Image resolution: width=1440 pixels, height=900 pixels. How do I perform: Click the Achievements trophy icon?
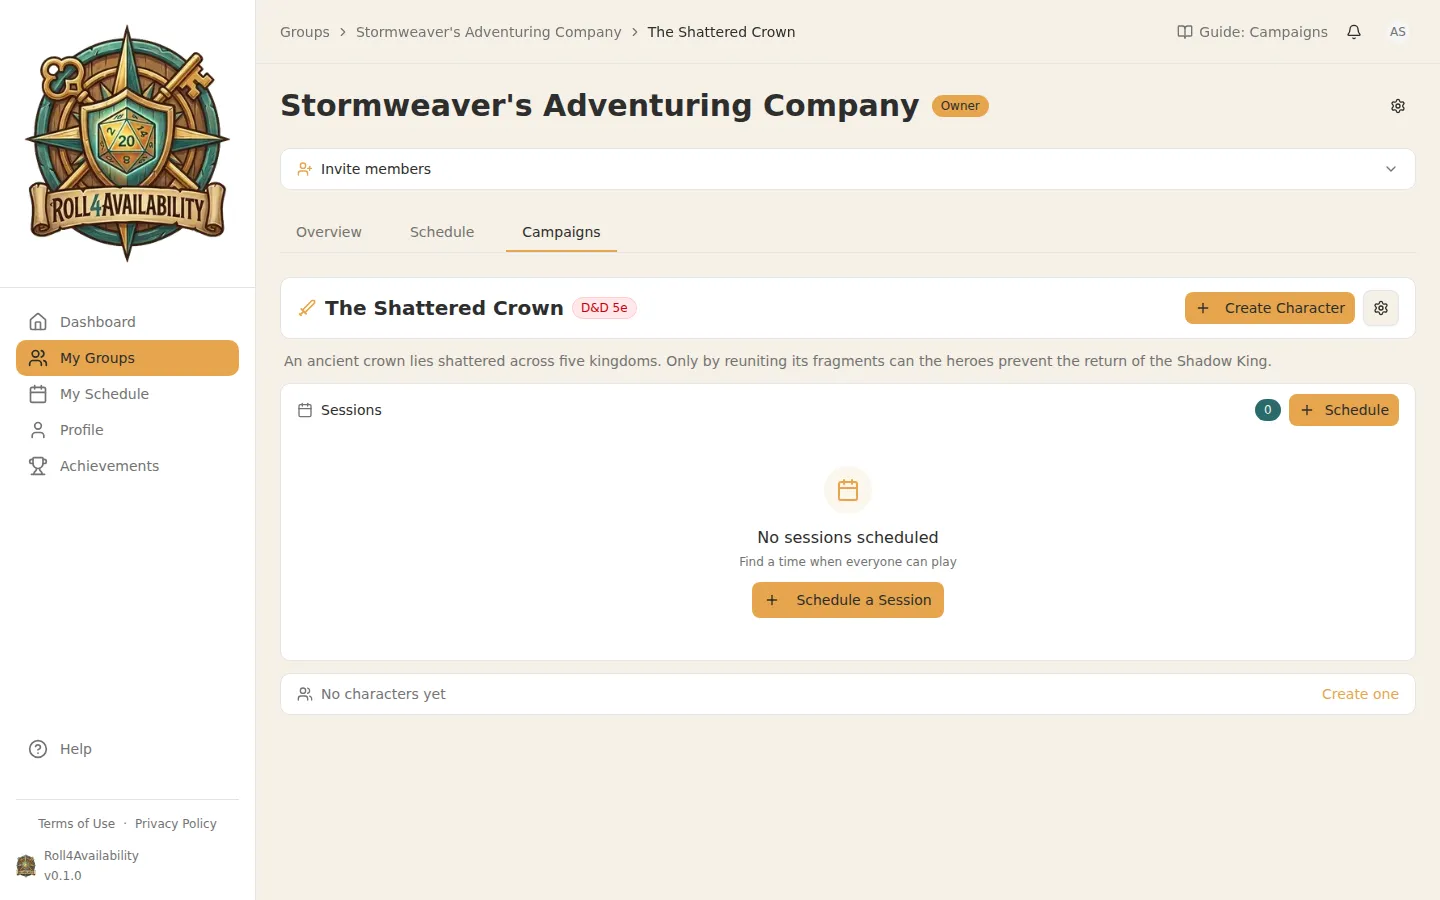[38, 466]
